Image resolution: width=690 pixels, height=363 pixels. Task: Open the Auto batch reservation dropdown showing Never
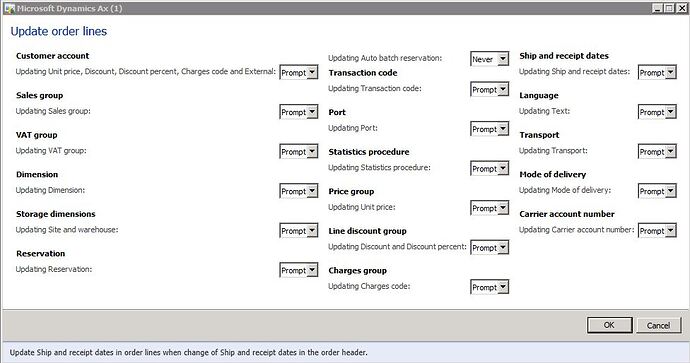489,59
